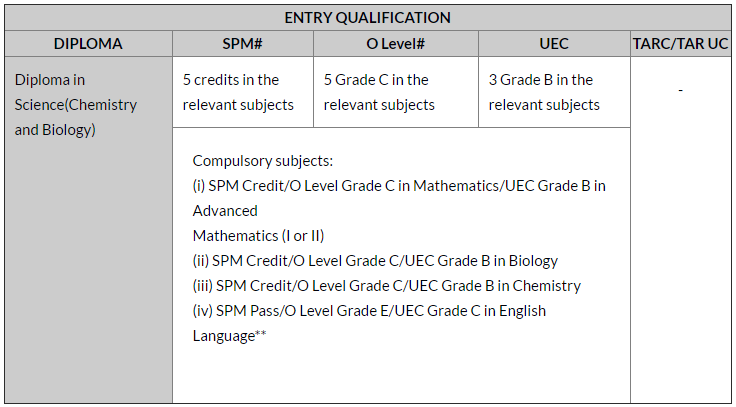Select requirement (i) Mathematics line

tap(399, 186)
